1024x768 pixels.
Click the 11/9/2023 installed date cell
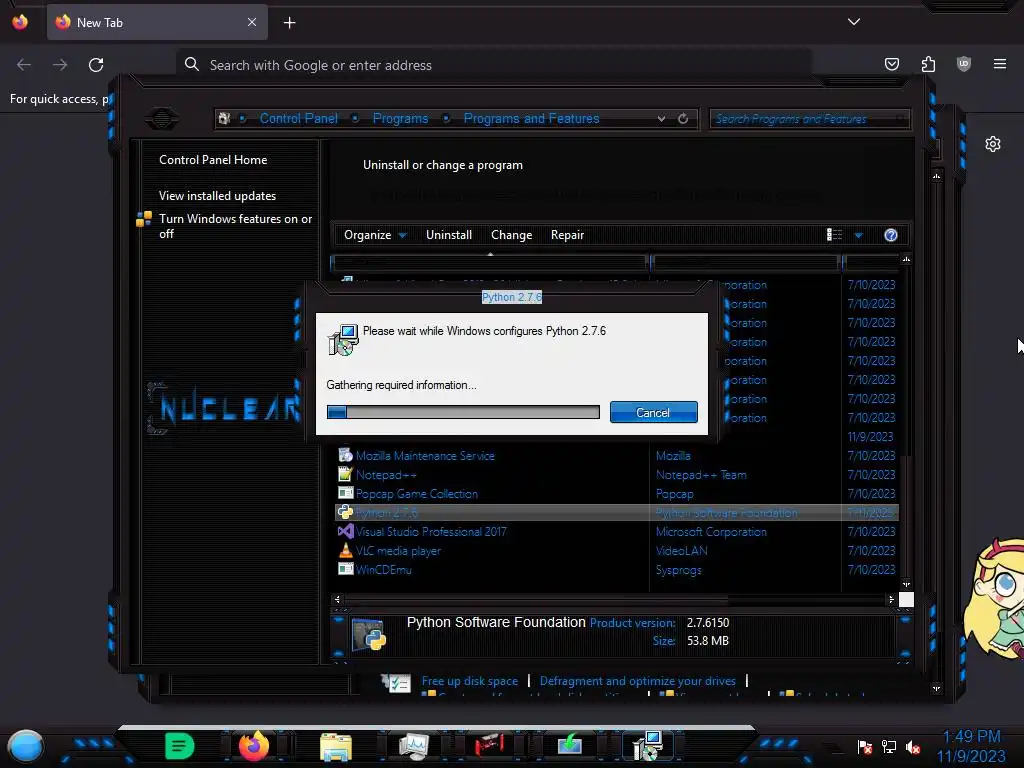point(870,437)
